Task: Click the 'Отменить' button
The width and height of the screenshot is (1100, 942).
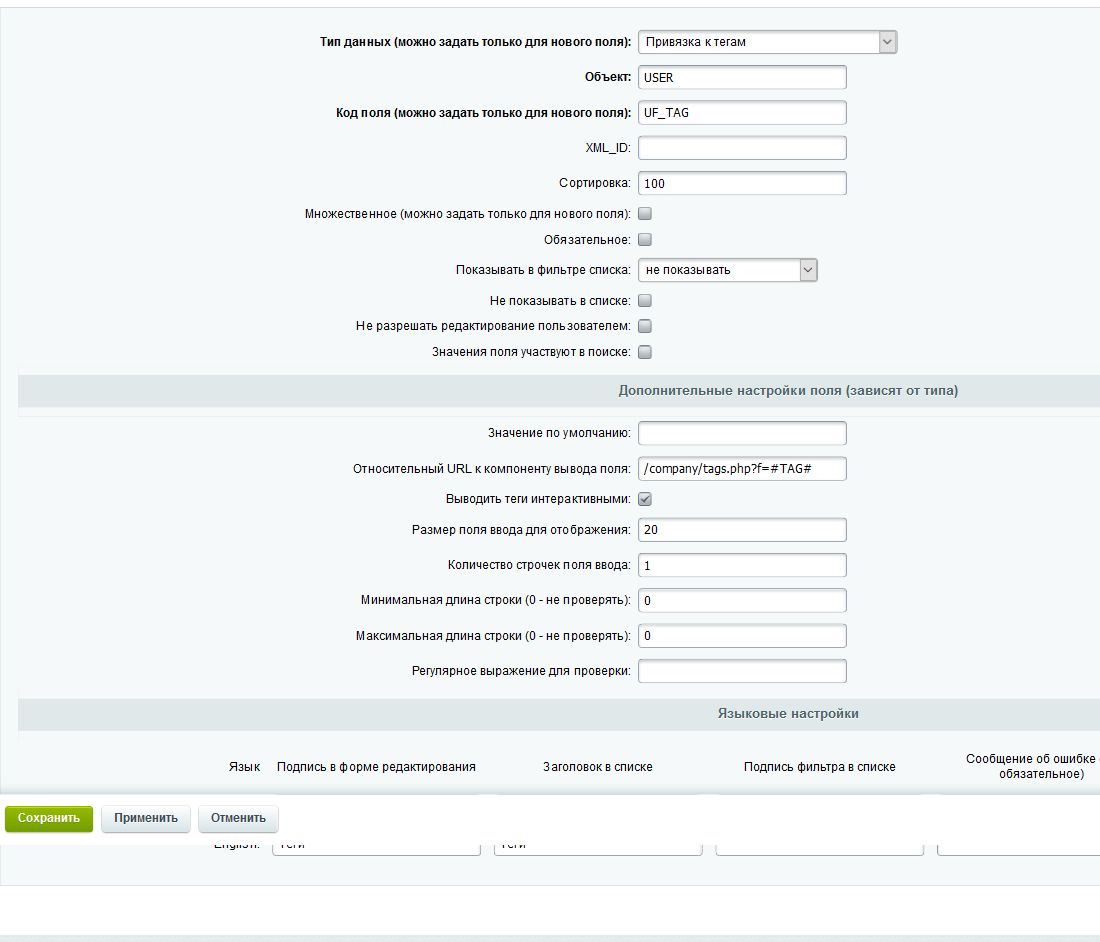Action: point(238,818)
